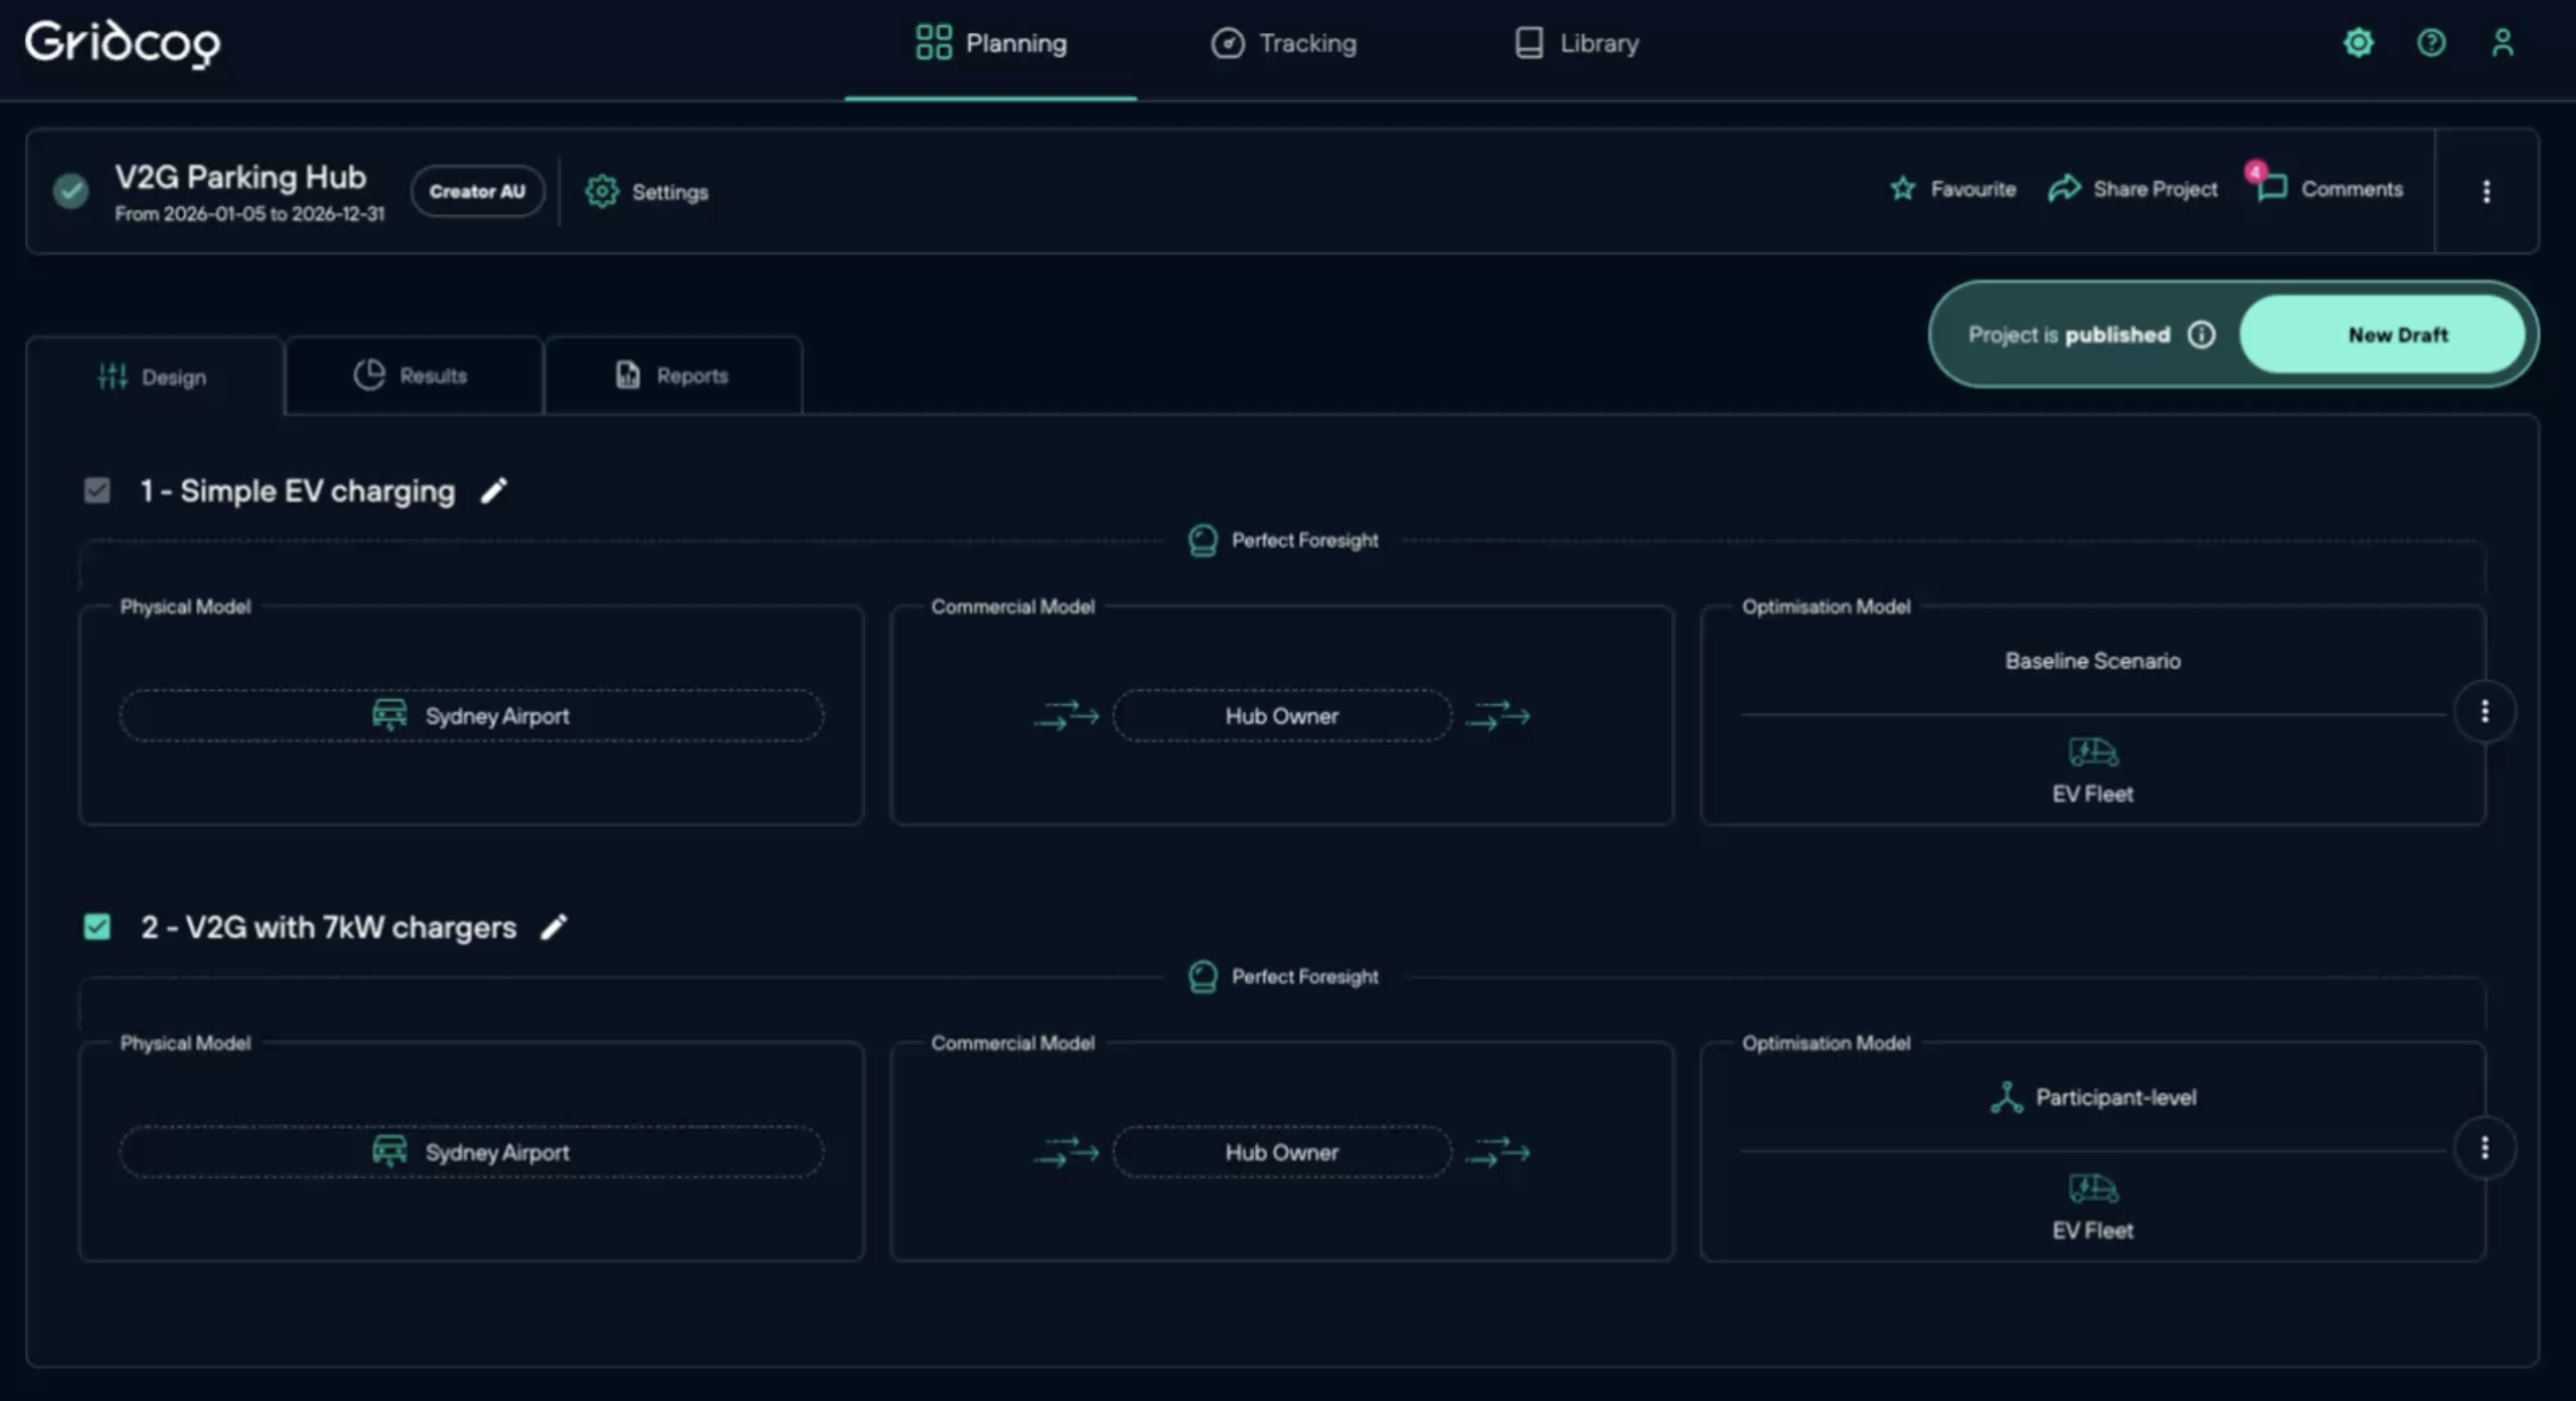Open the help question mark icon
The width and height of the screenshot is (2576, 1401).
[x=2431, y=43]
